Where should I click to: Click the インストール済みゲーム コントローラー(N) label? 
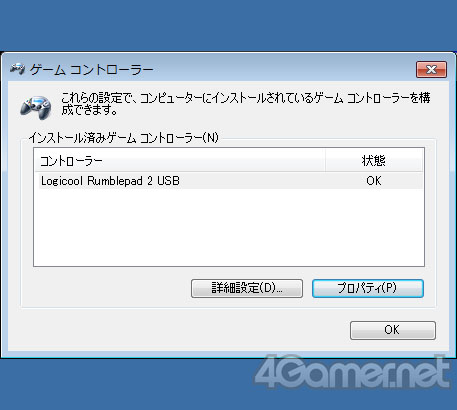click(x=124, y=138)
